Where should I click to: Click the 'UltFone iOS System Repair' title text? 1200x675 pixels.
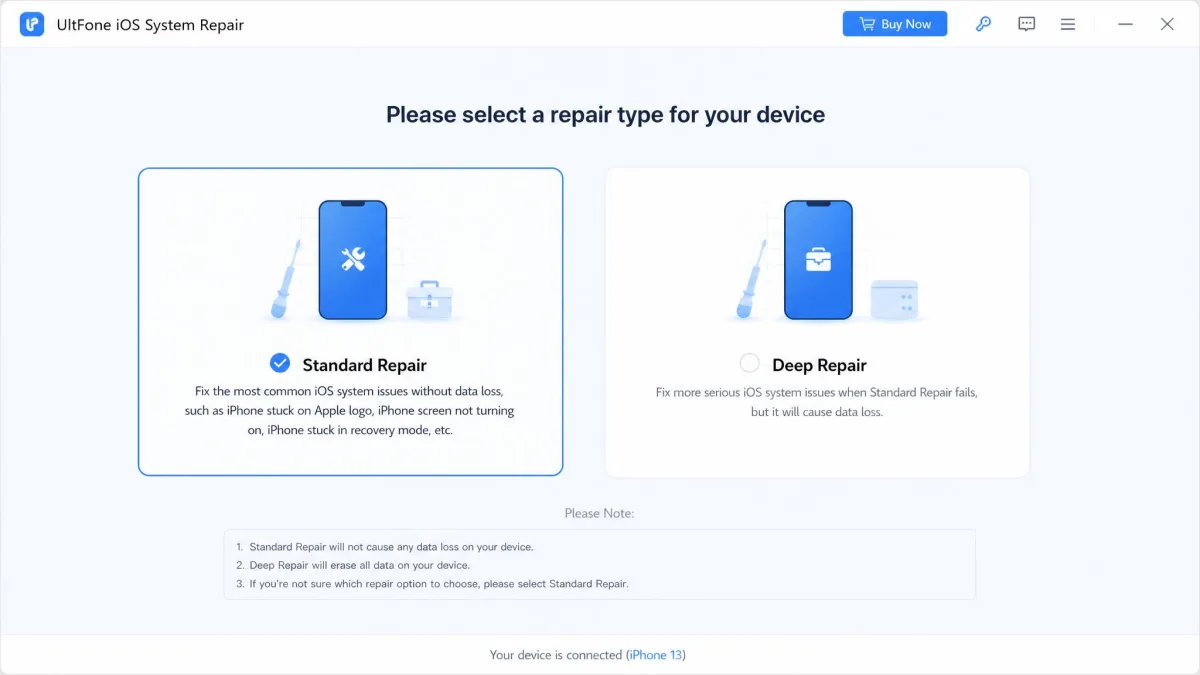(x=150, y=24)
